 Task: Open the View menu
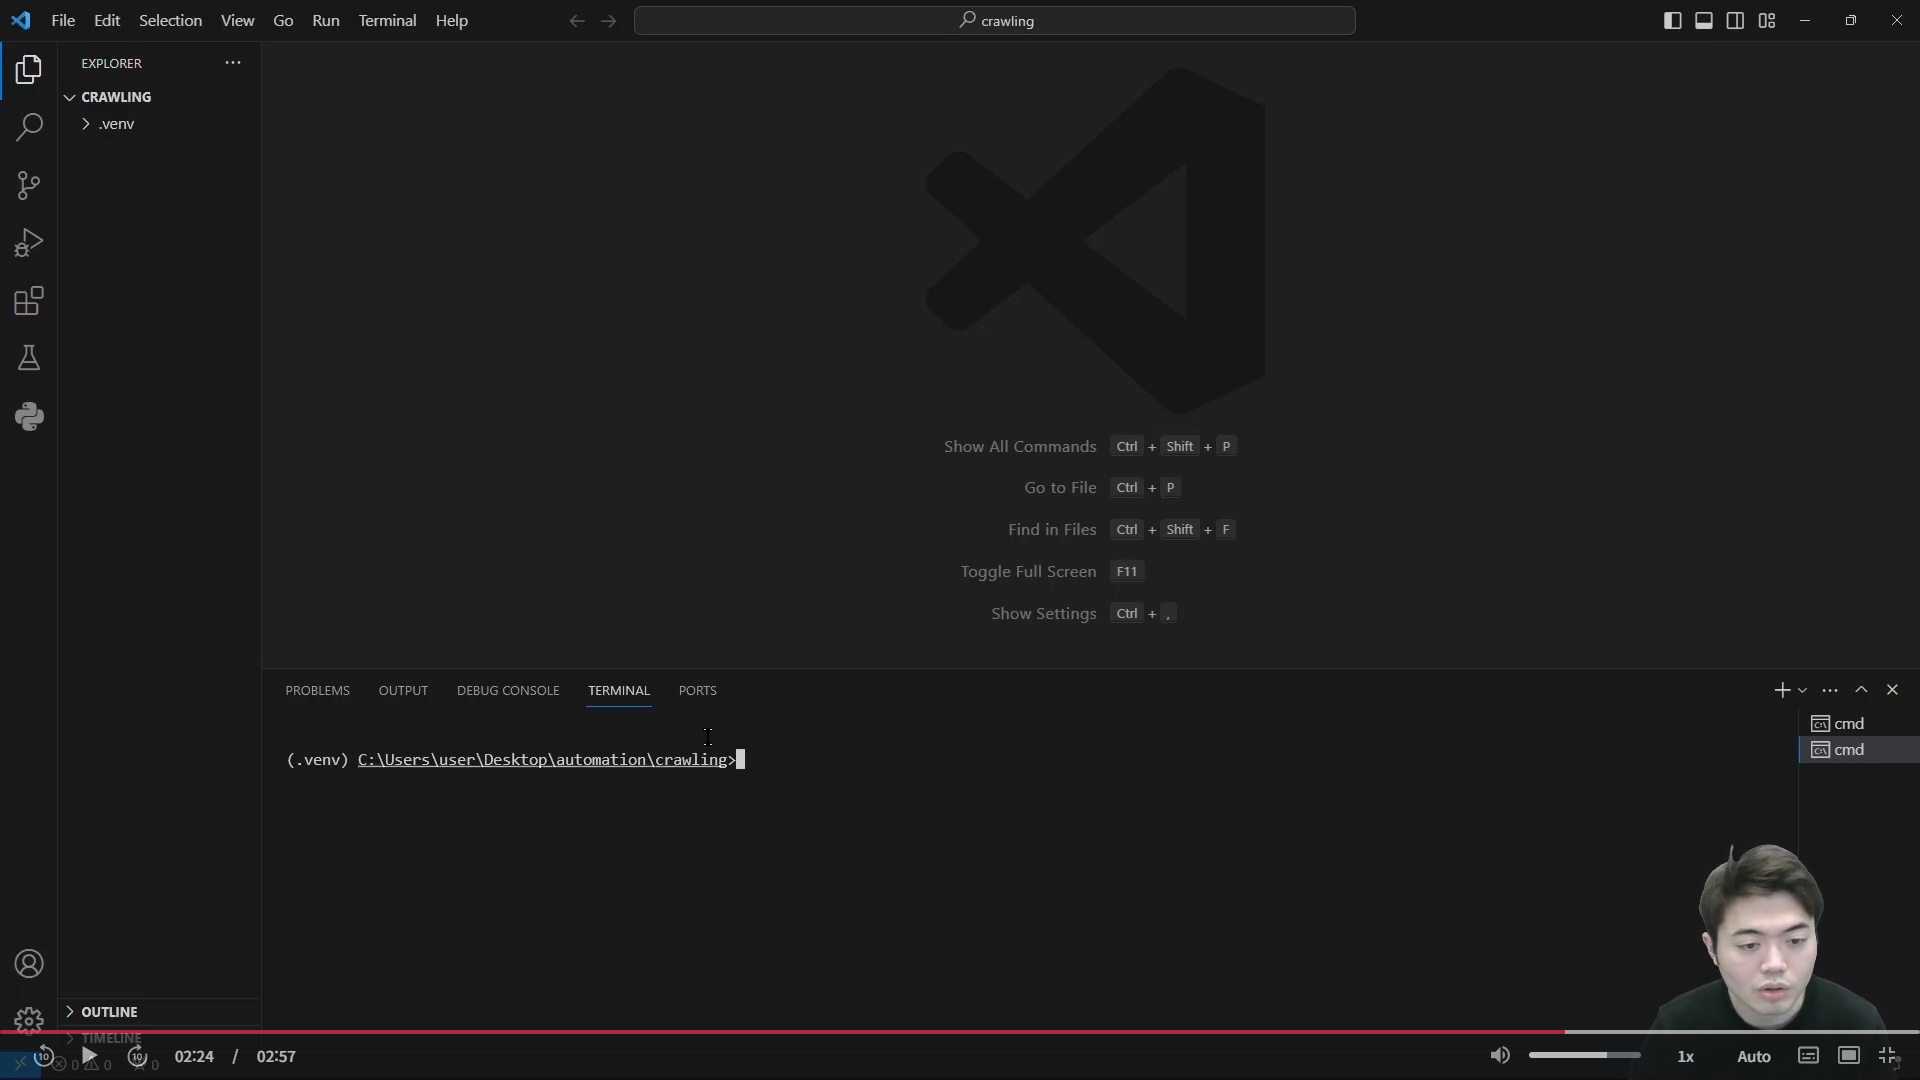point(237,21)
